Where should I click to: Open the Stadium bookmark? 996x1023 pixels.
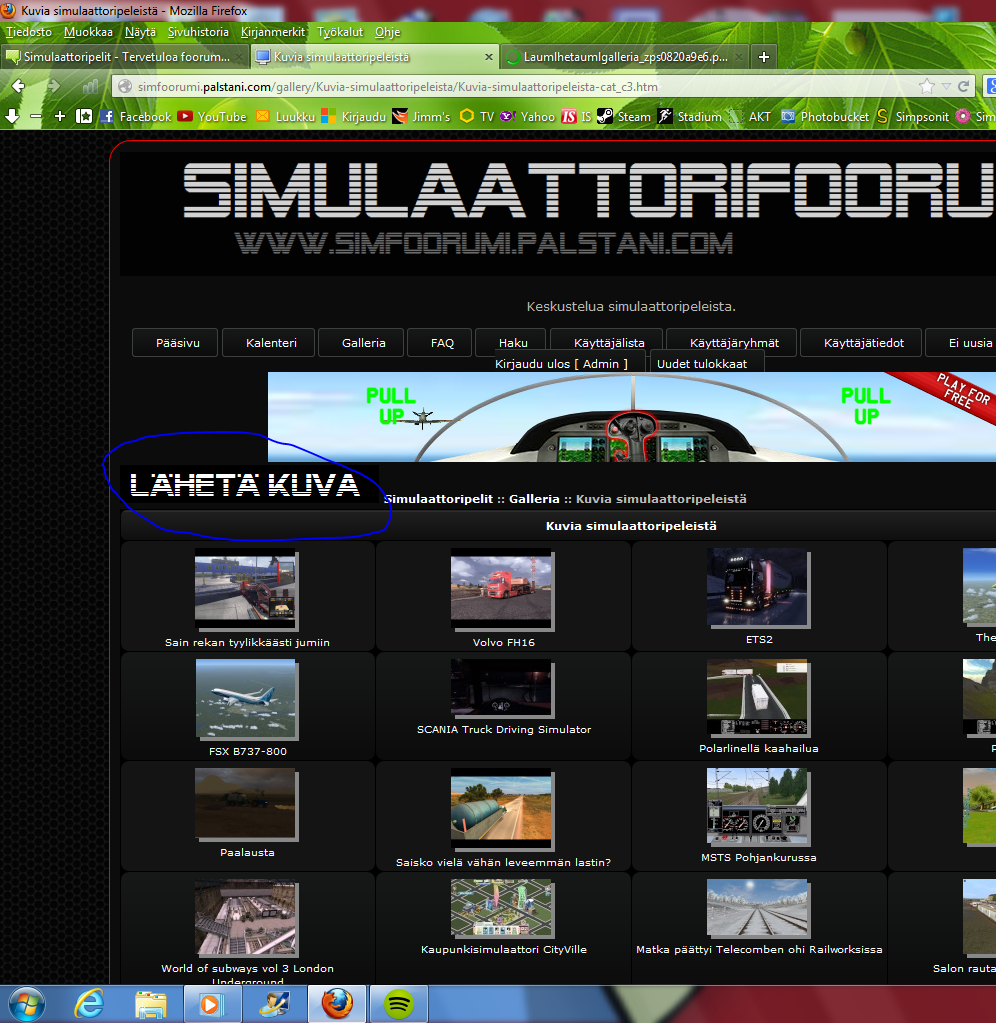point(690,116)
